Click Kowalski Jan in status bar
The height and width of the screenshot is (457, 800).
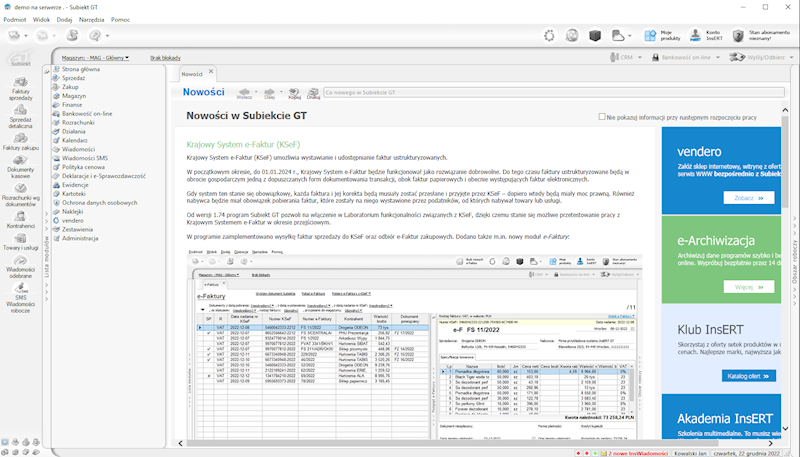(x=690, y=453)
